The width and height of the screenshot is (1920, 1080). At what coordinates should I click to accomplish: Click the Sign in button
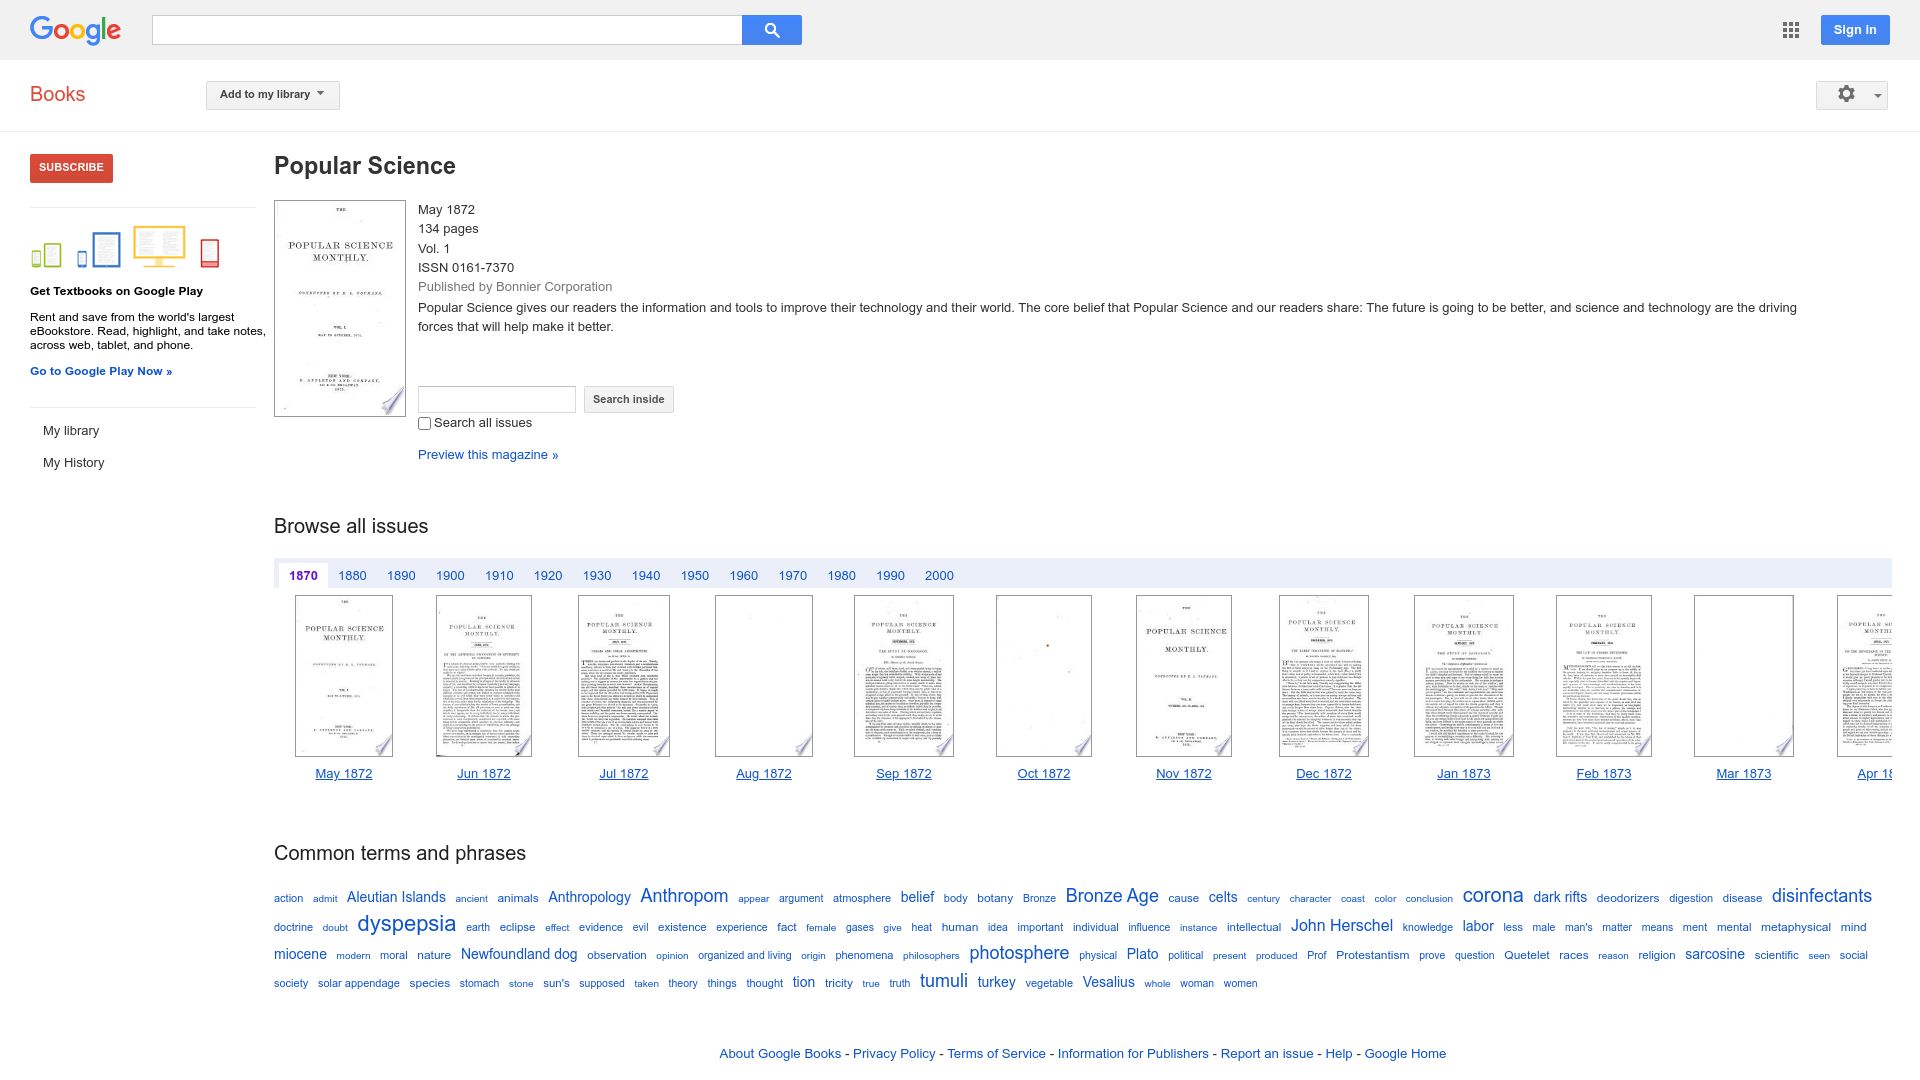click(1855, 30)
